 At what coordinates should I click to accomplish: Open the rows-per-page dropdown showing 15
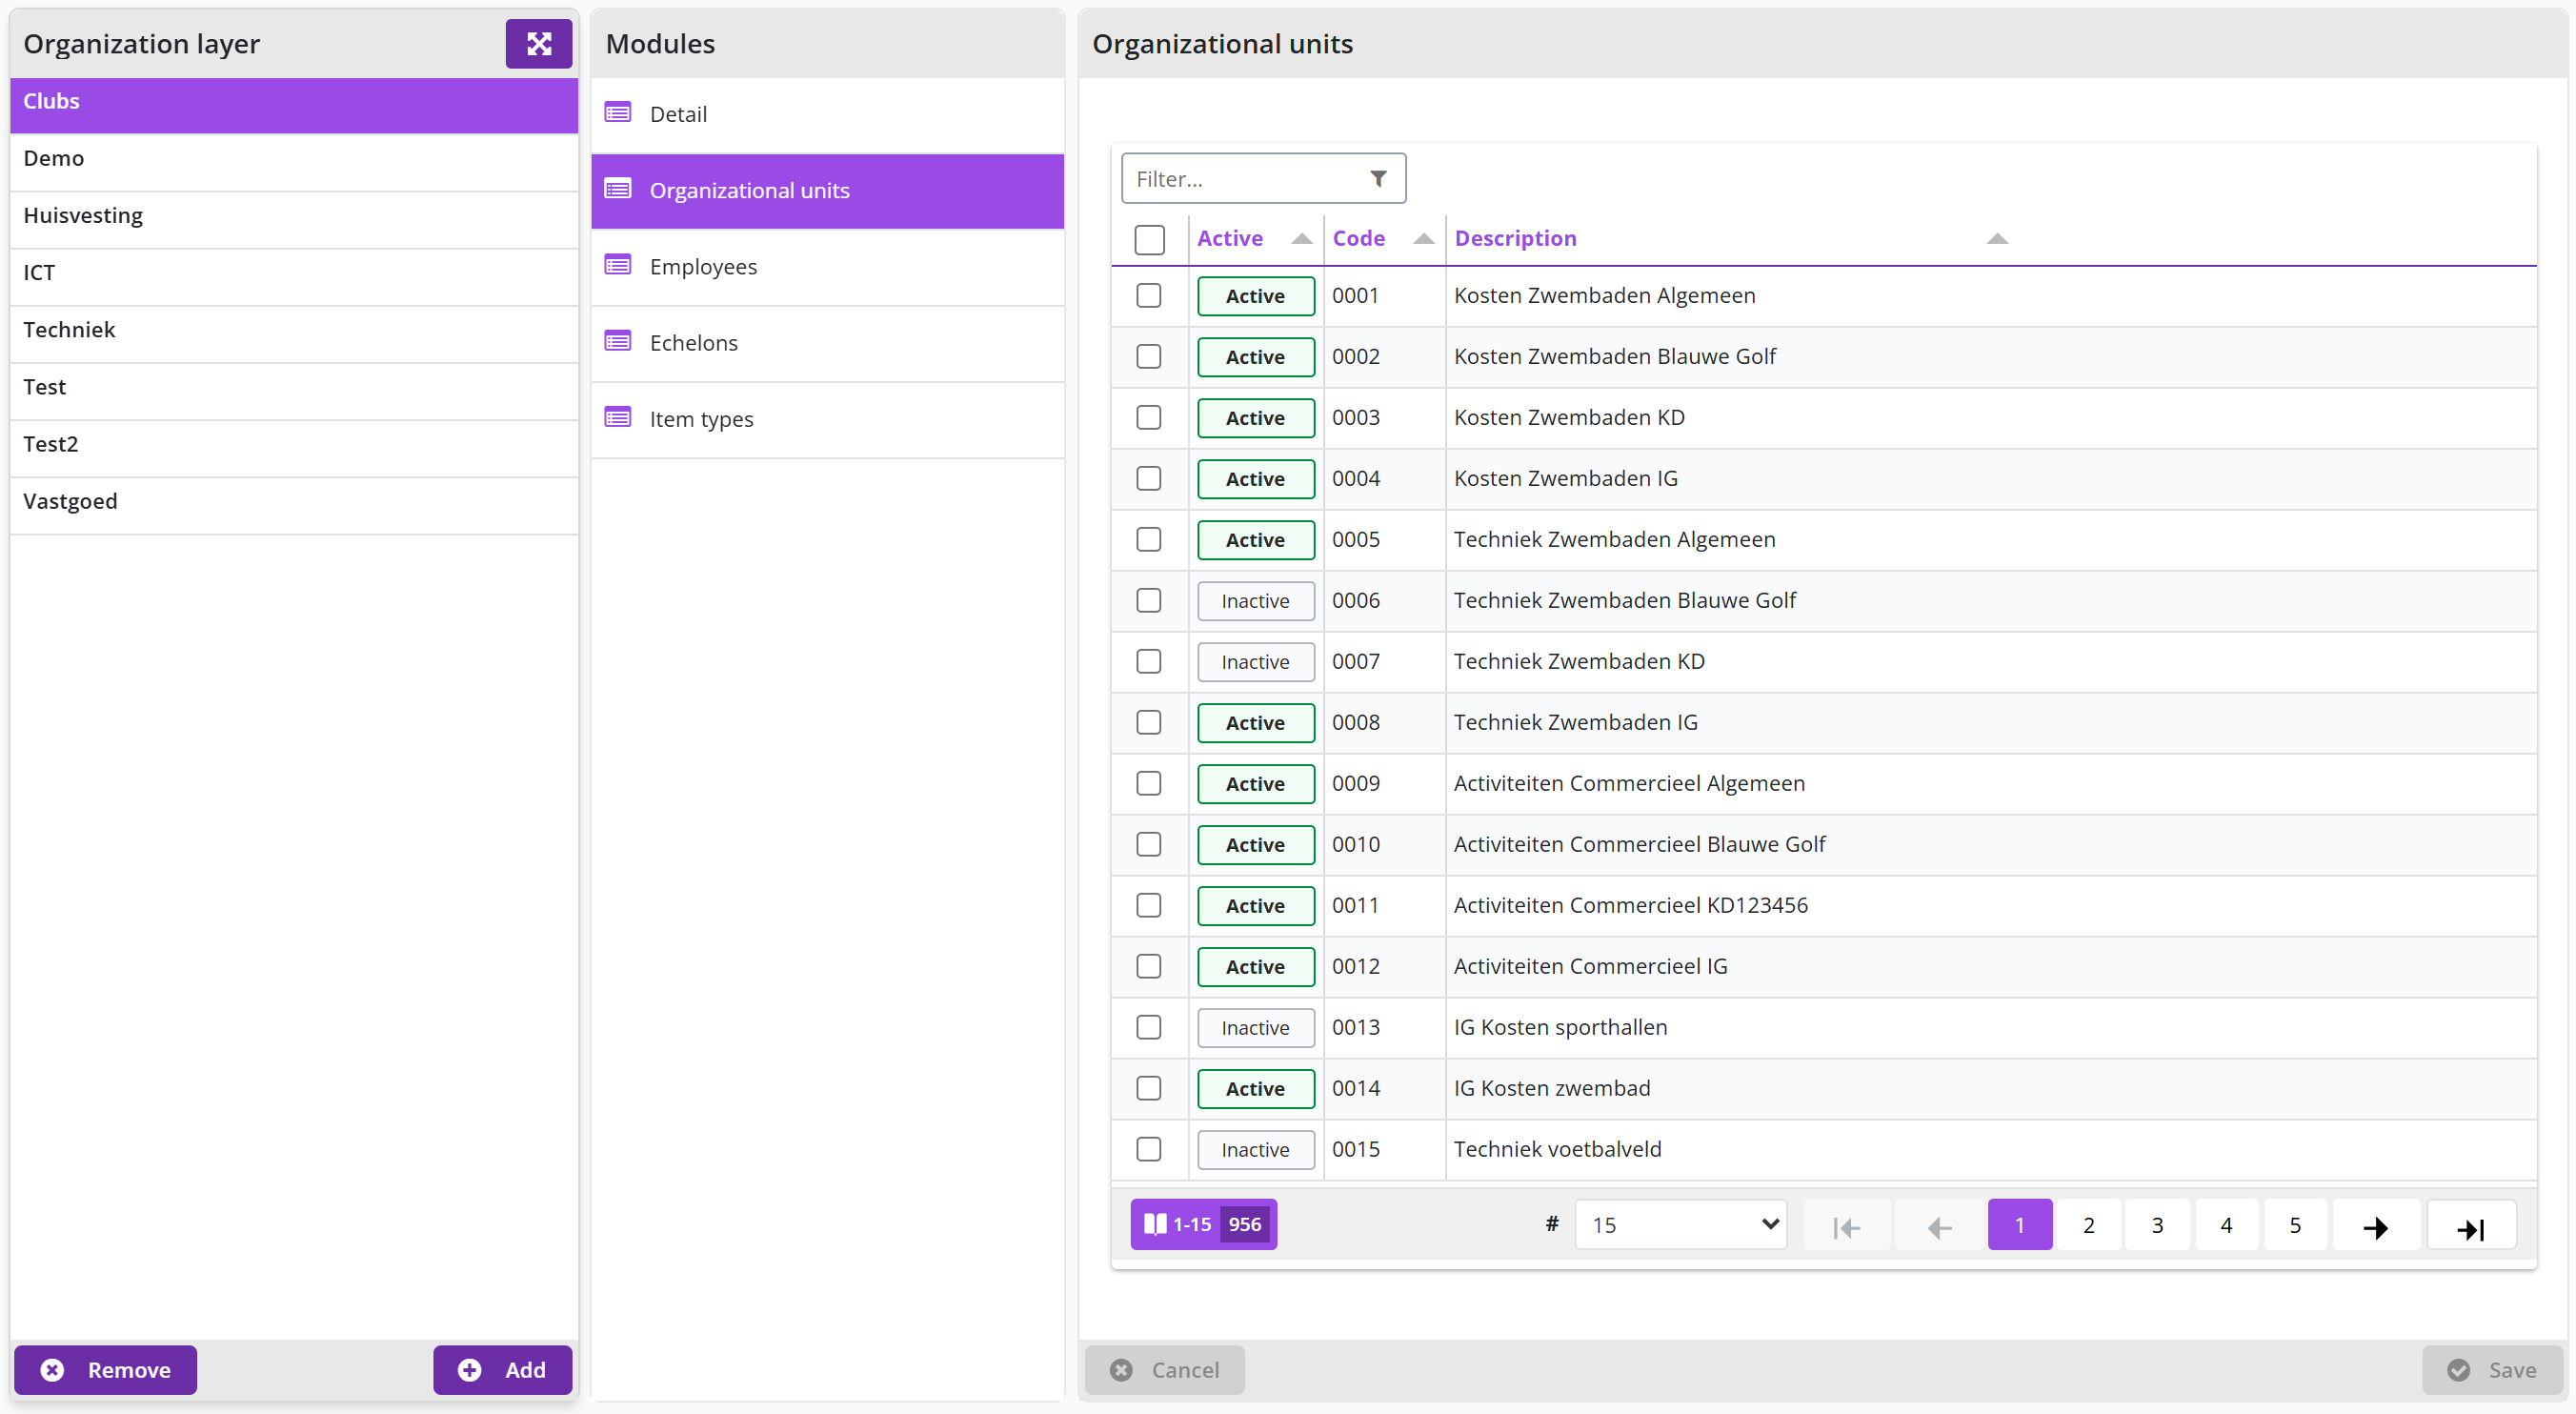1681,1225
